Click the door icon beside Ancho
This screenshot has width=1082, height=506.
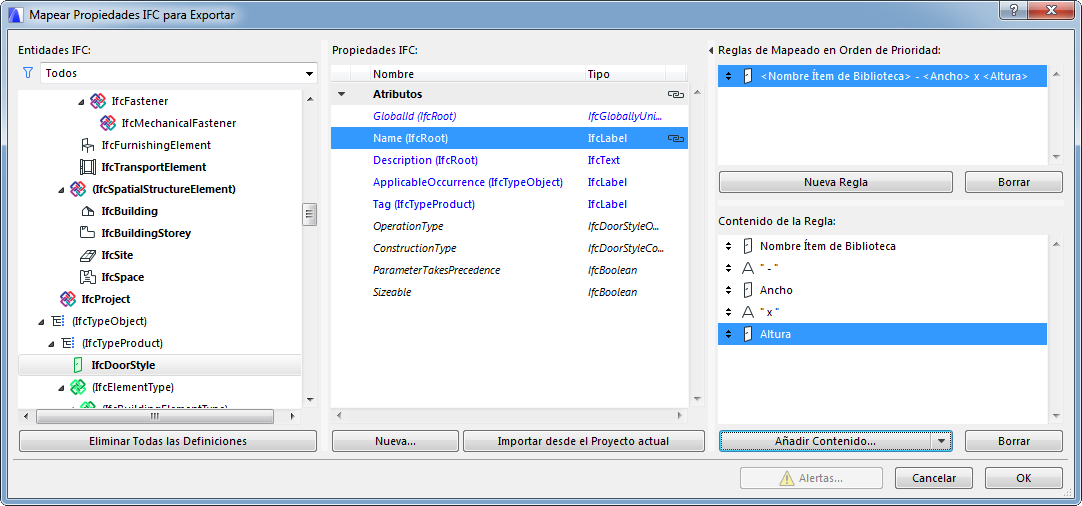pos(747,290)
